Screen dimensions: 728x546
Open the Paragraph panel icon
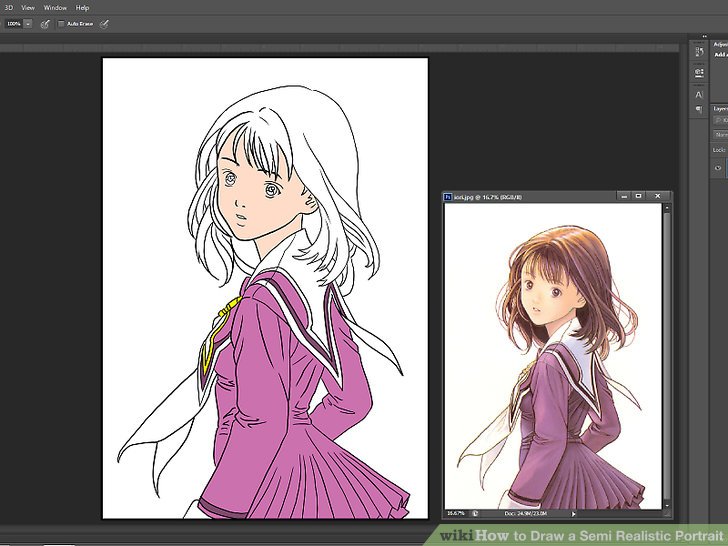[x=698, y=109]
